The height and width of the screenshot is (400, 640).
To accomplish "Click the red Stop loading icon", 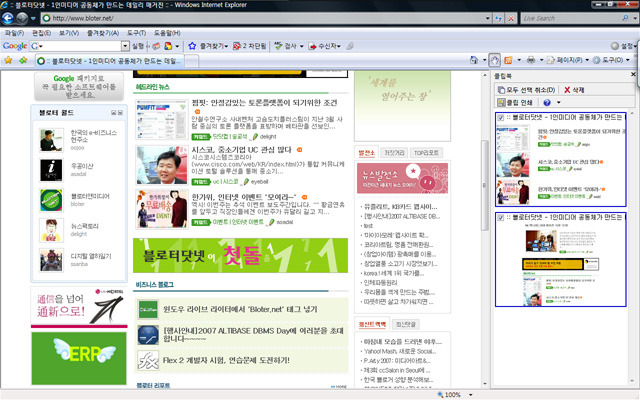I will point(511,18).
